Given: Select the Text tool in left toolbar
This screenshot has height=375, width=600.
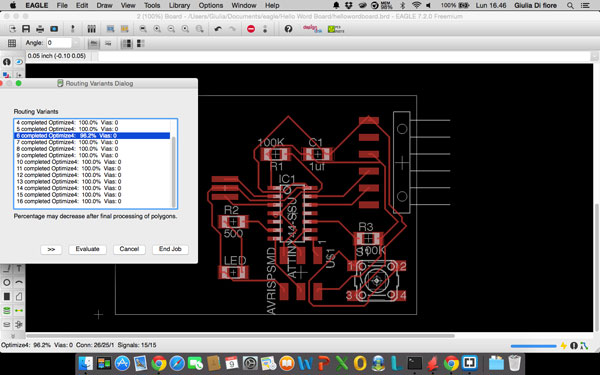Looking at the screenshot, I should tap(19, 269).
